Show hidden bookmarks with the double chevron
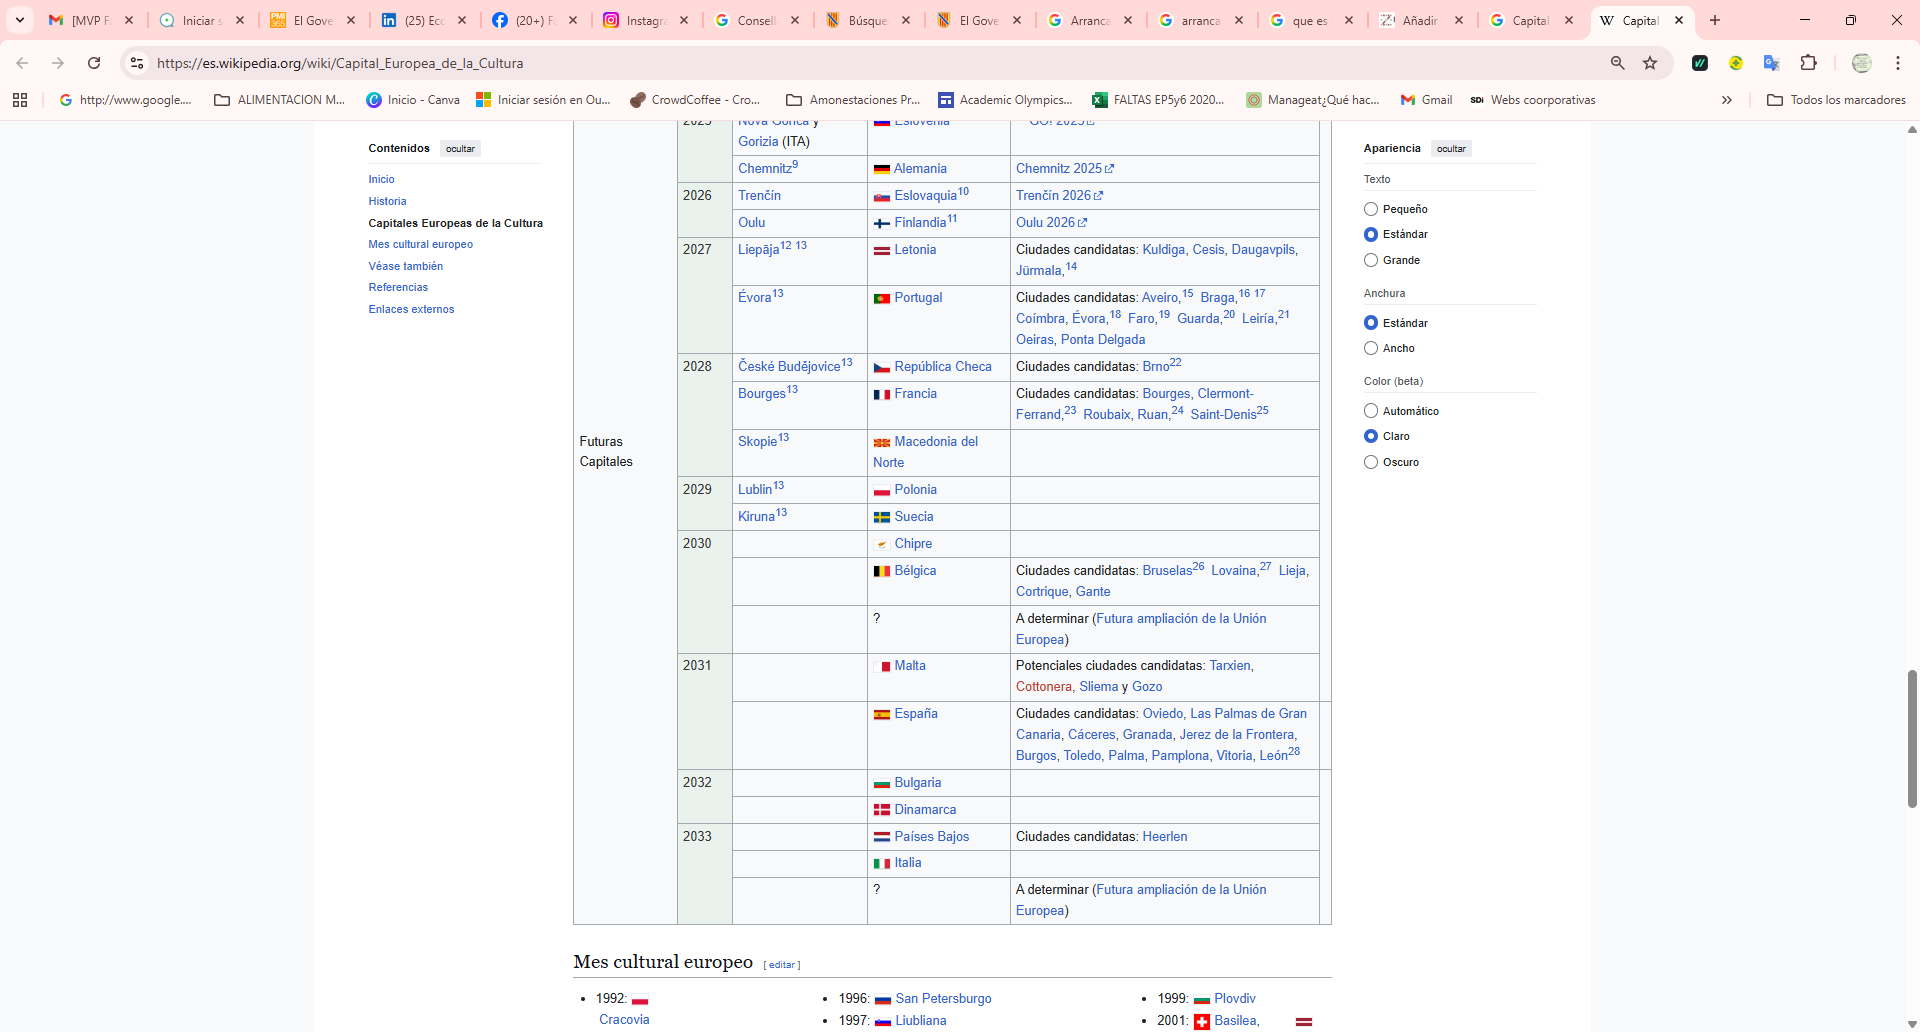 point(1726,100)
